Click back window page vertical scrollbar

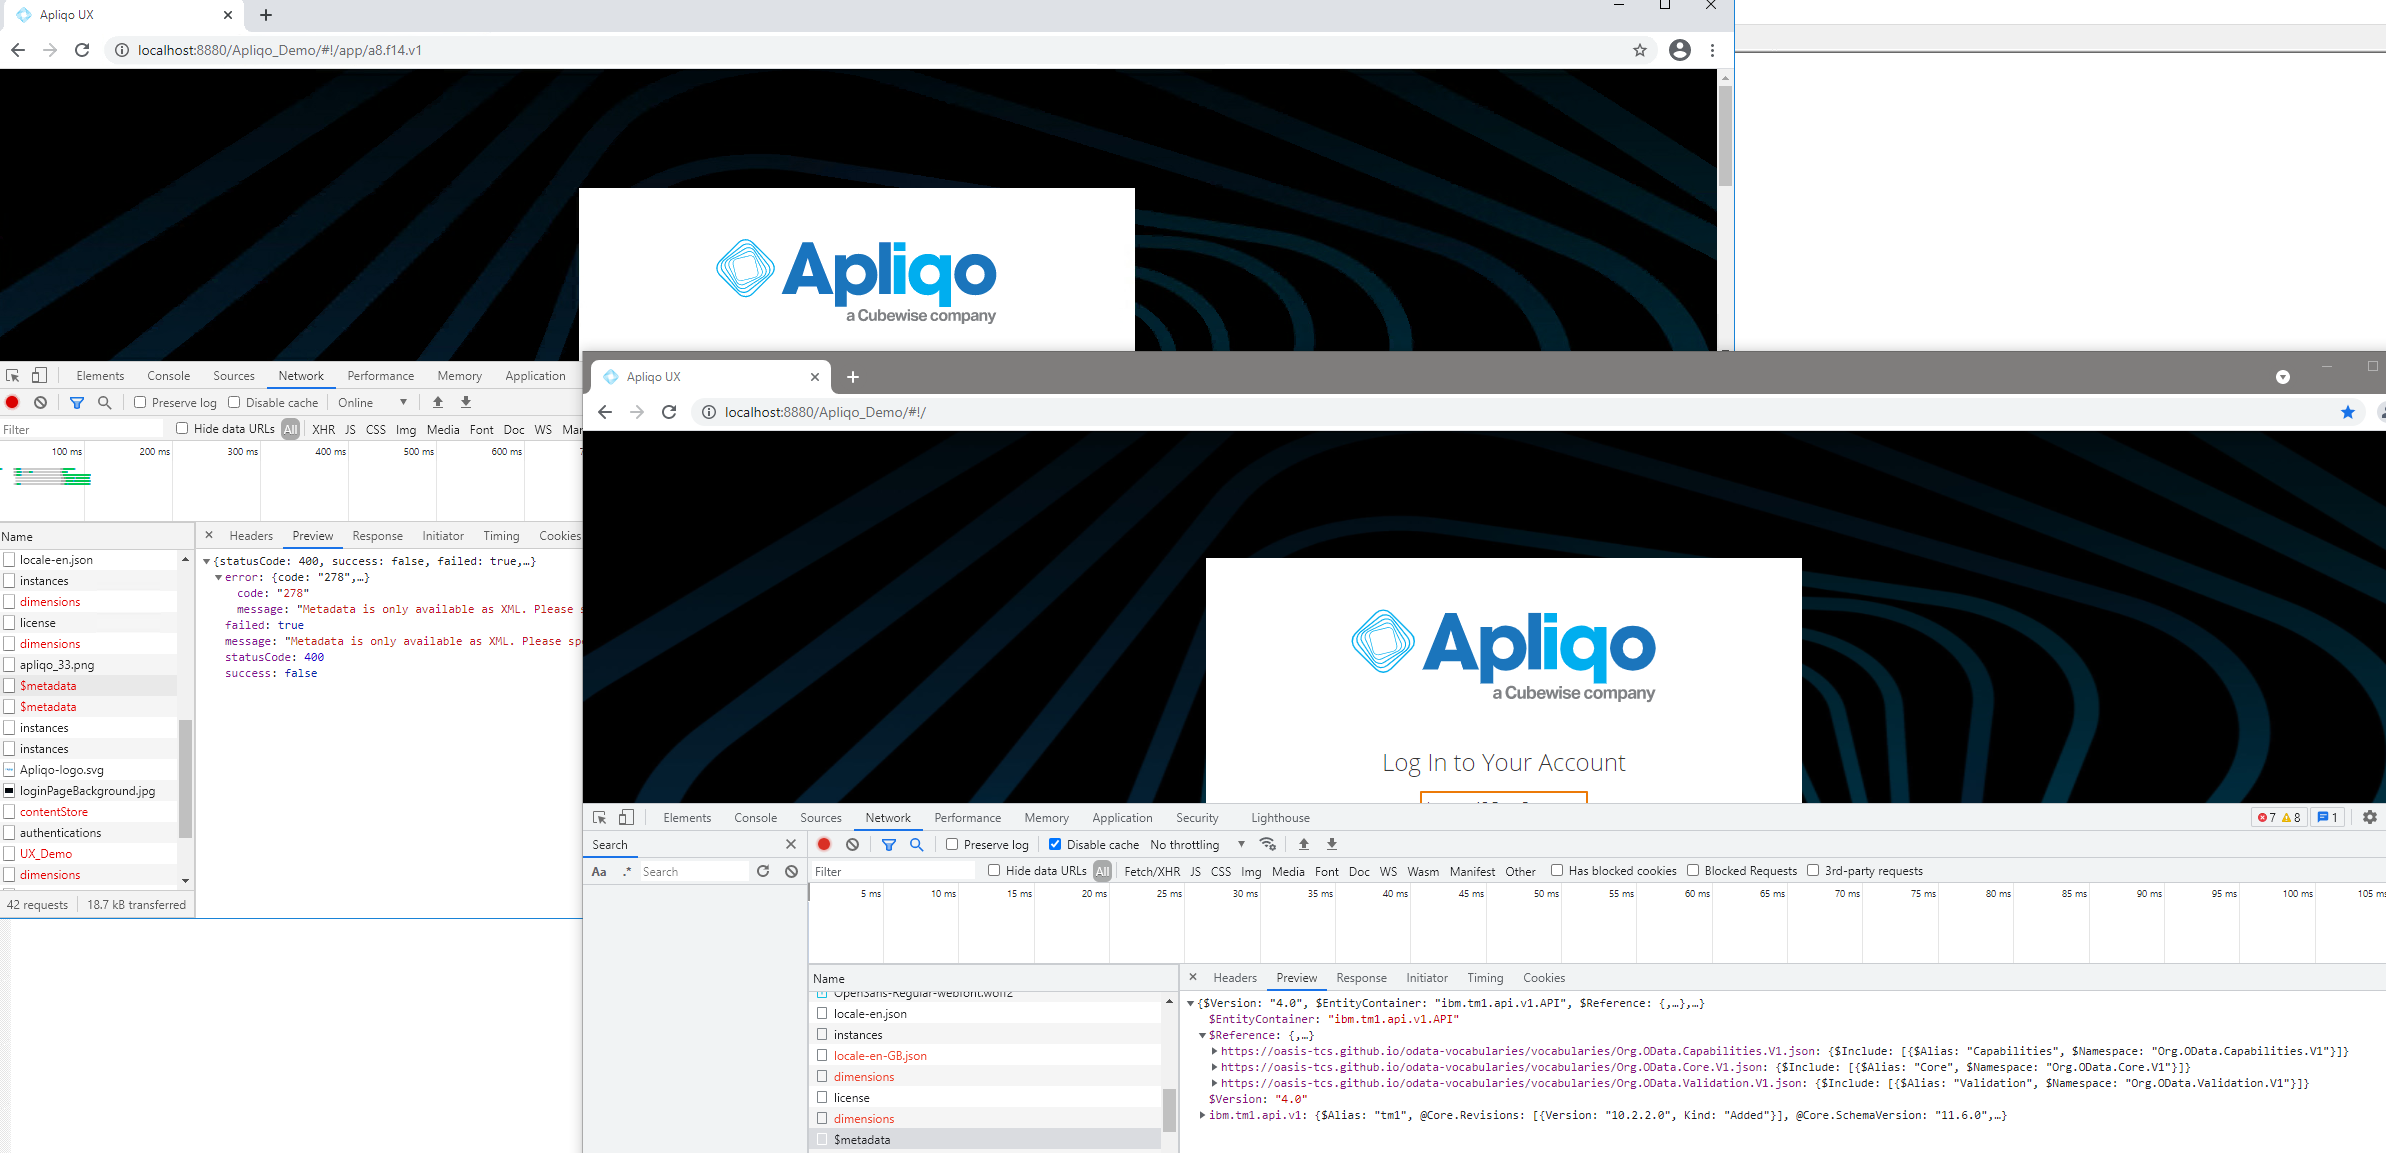coord(1725,135)
